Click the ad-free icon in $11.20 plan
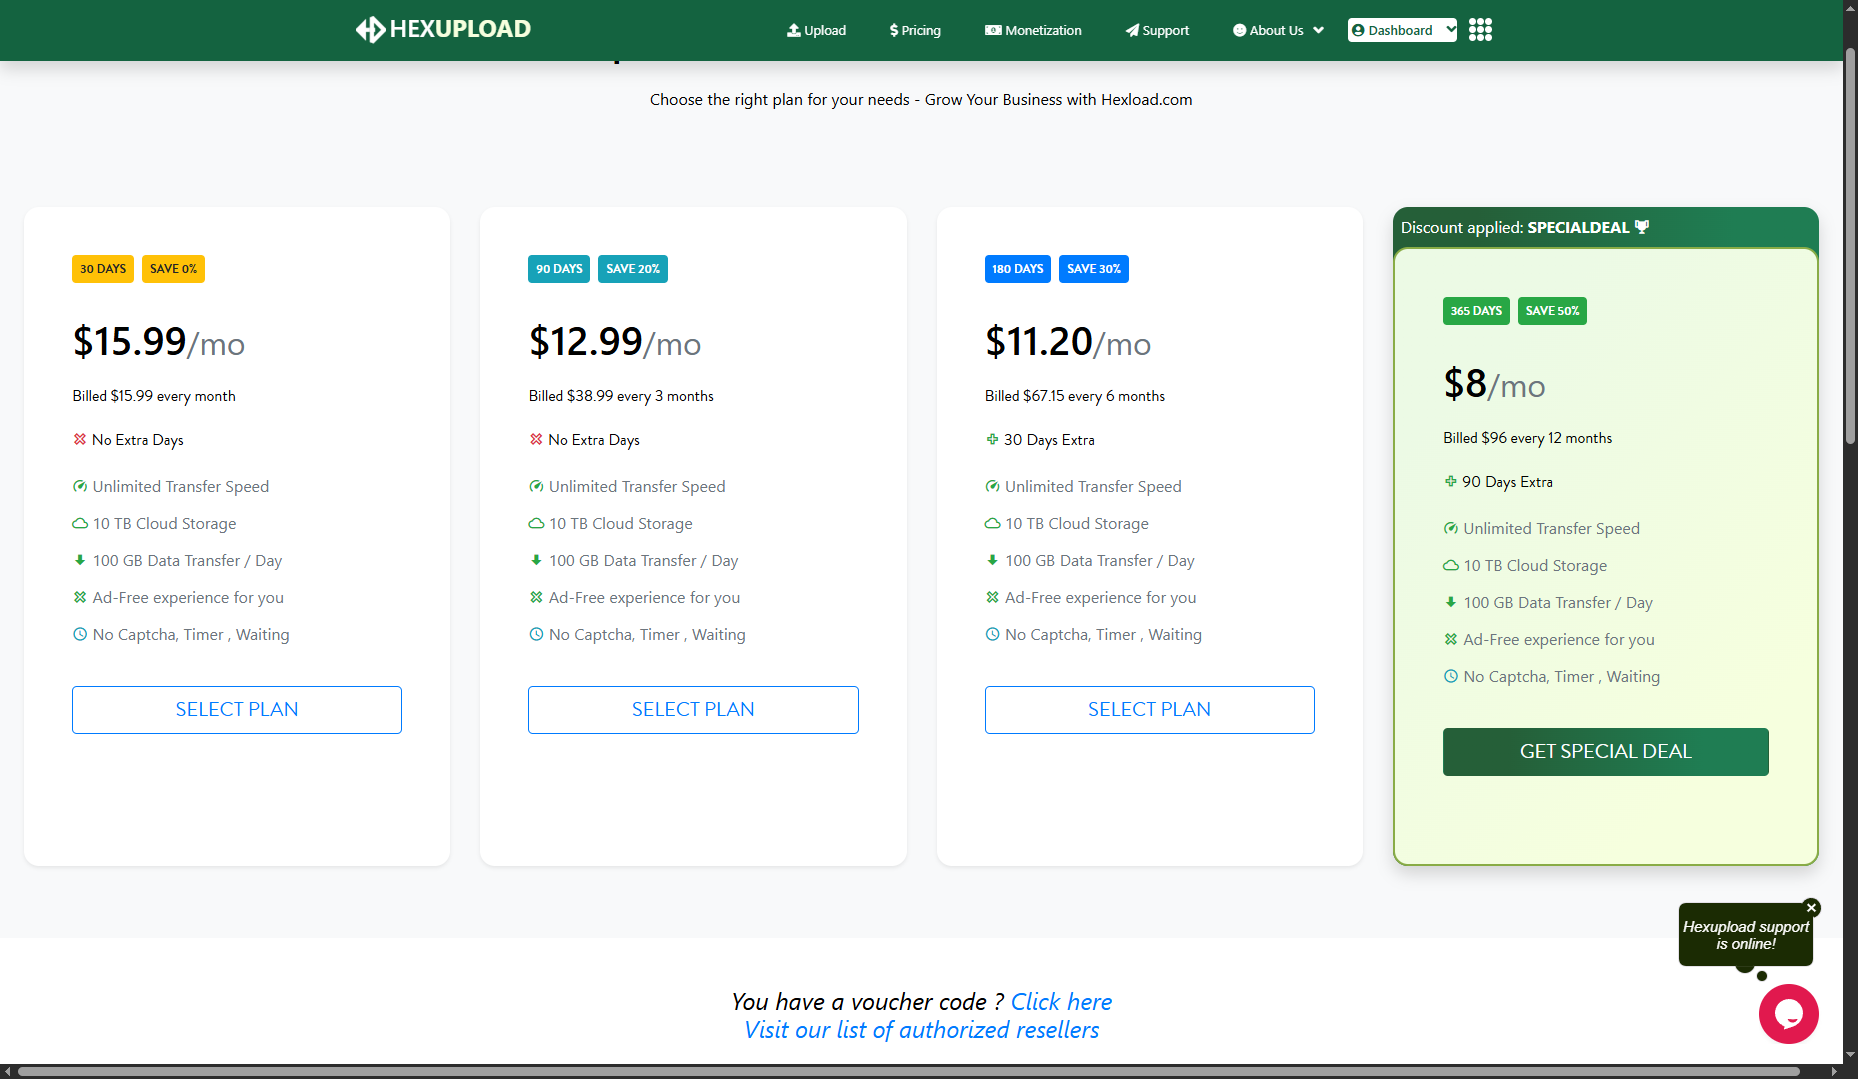1858x1079 pixels. pos(992,597)
